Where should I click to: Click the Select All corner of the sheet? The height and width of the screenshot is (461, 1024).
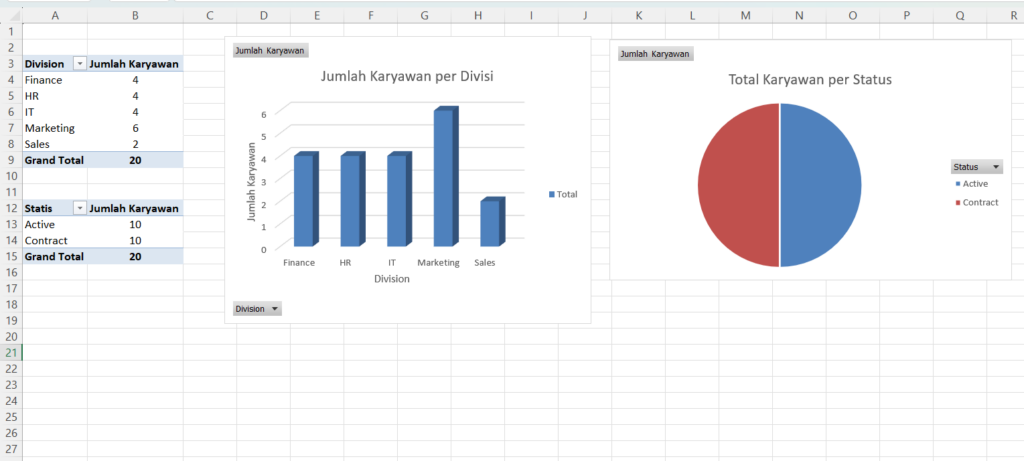tap(11, 16)
